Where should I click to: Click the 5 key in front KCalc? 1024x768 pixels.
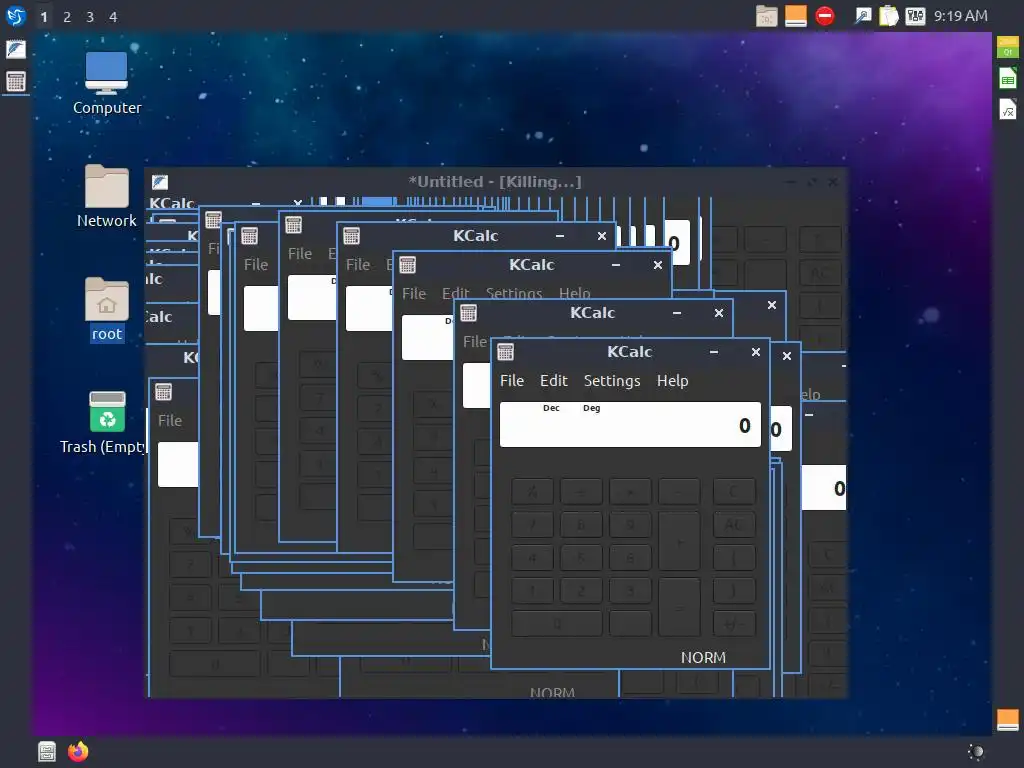pyautogui.click(x=581, y=557)
